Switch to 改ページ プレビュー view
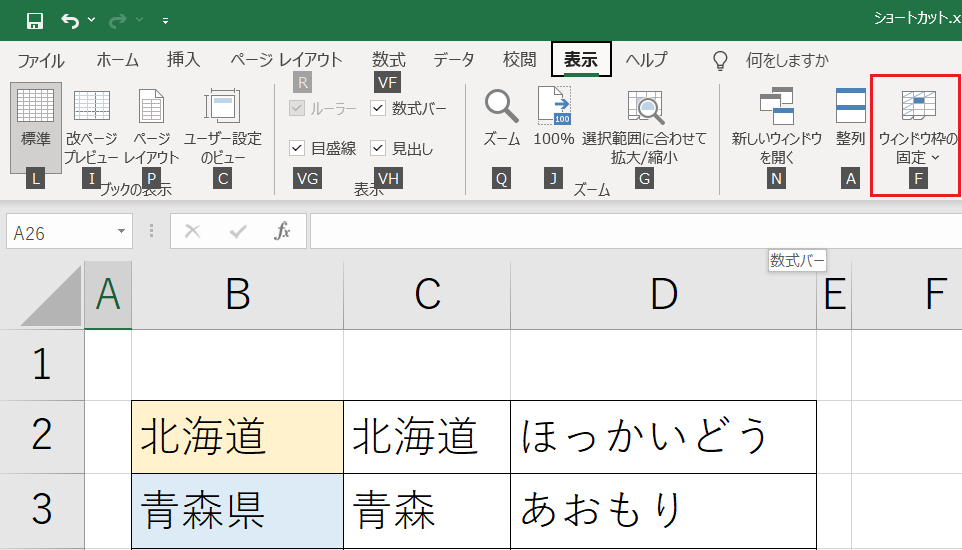Viewport: 962px width, 550px height. pyautogui.click(x=91, y=128)
